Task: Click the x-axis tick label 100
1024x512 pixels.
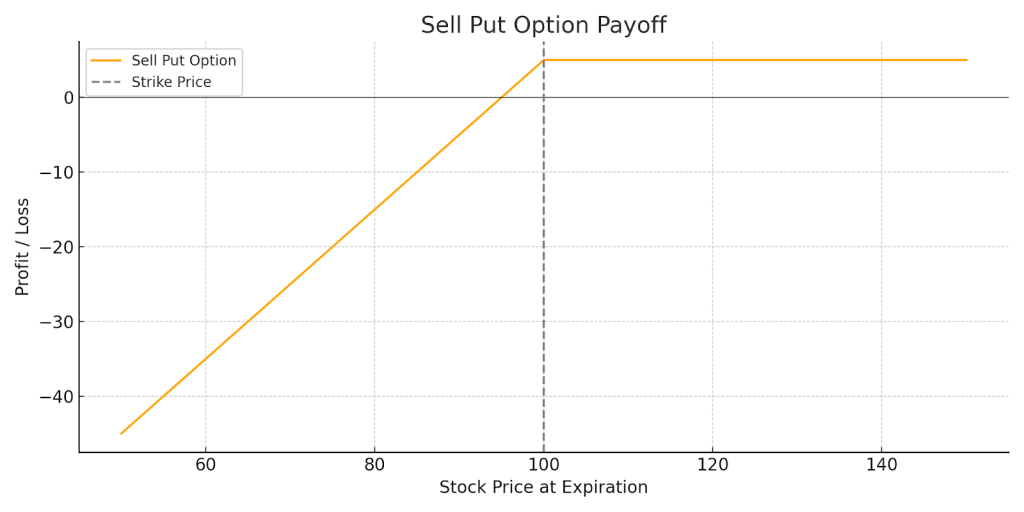Action: 543,465
